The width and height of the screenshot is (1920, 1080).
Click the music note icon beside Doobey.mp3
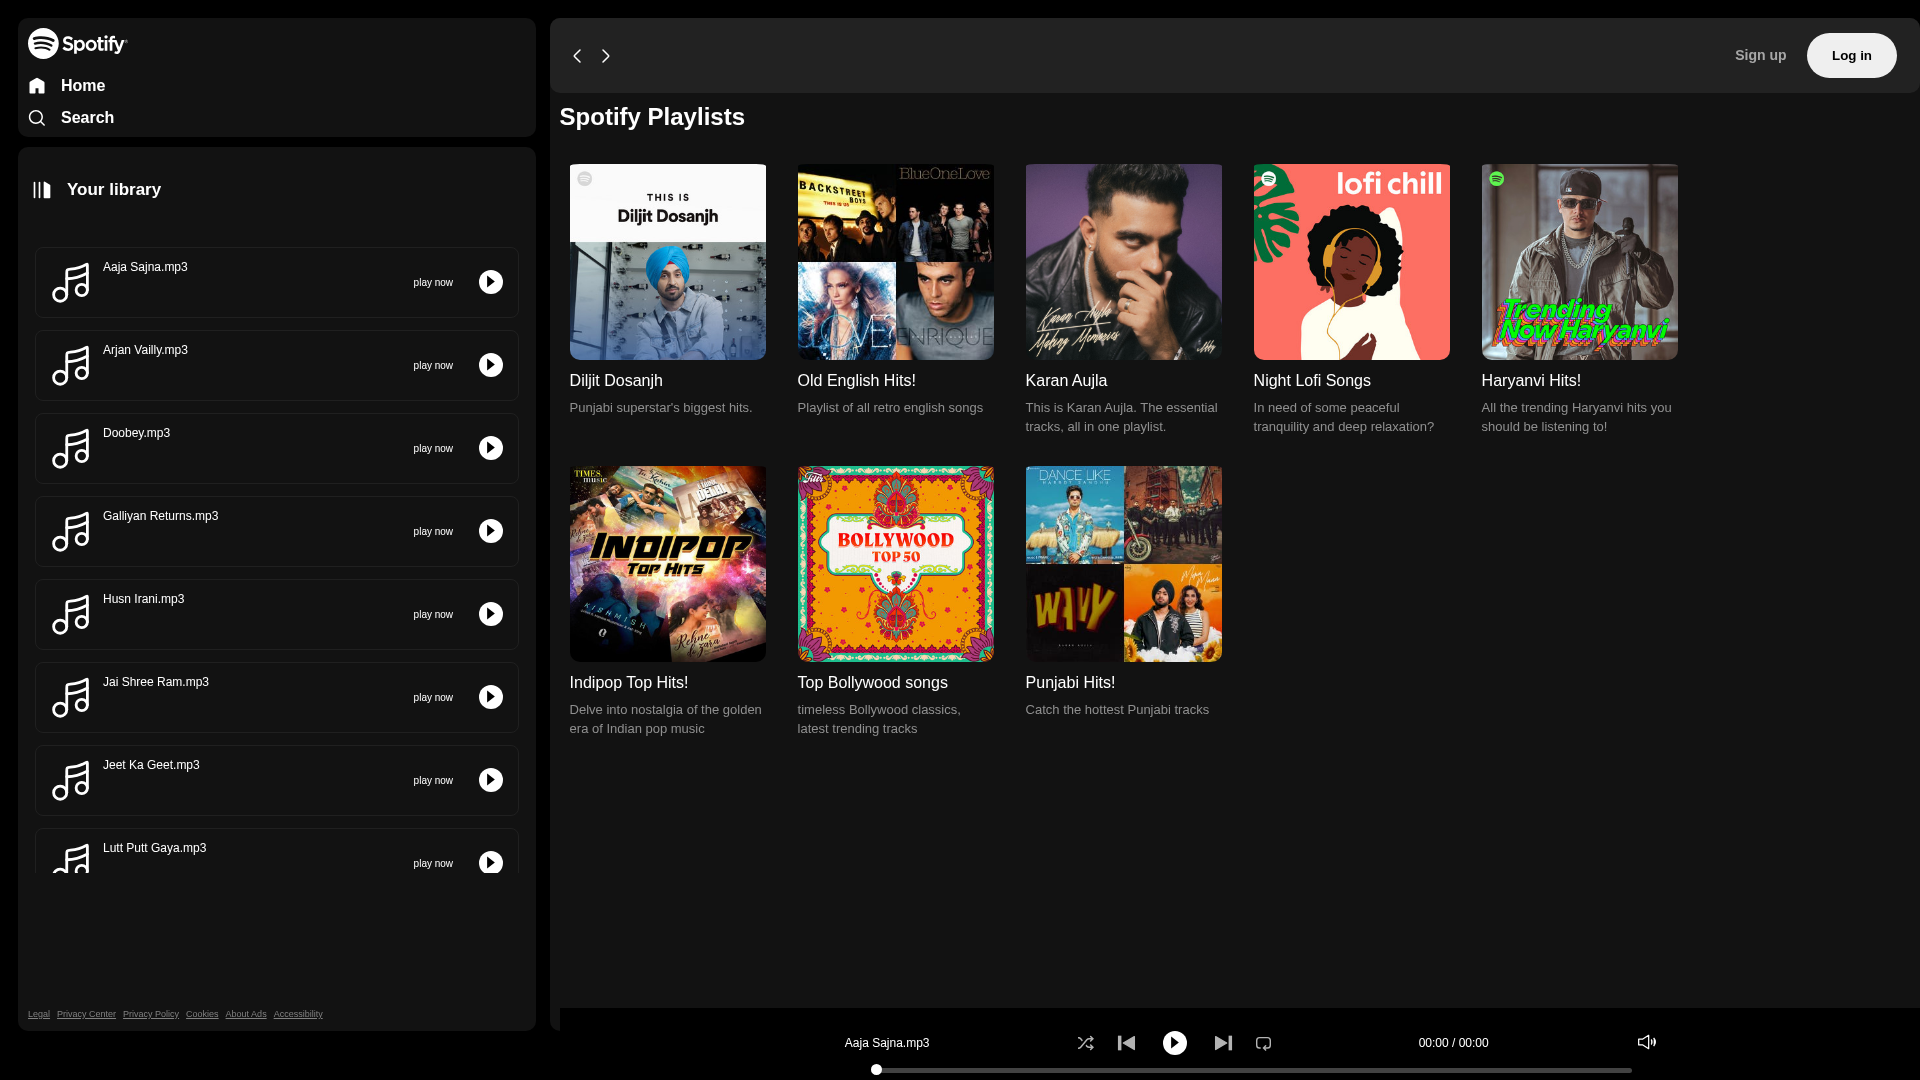(x=71, y=448)
